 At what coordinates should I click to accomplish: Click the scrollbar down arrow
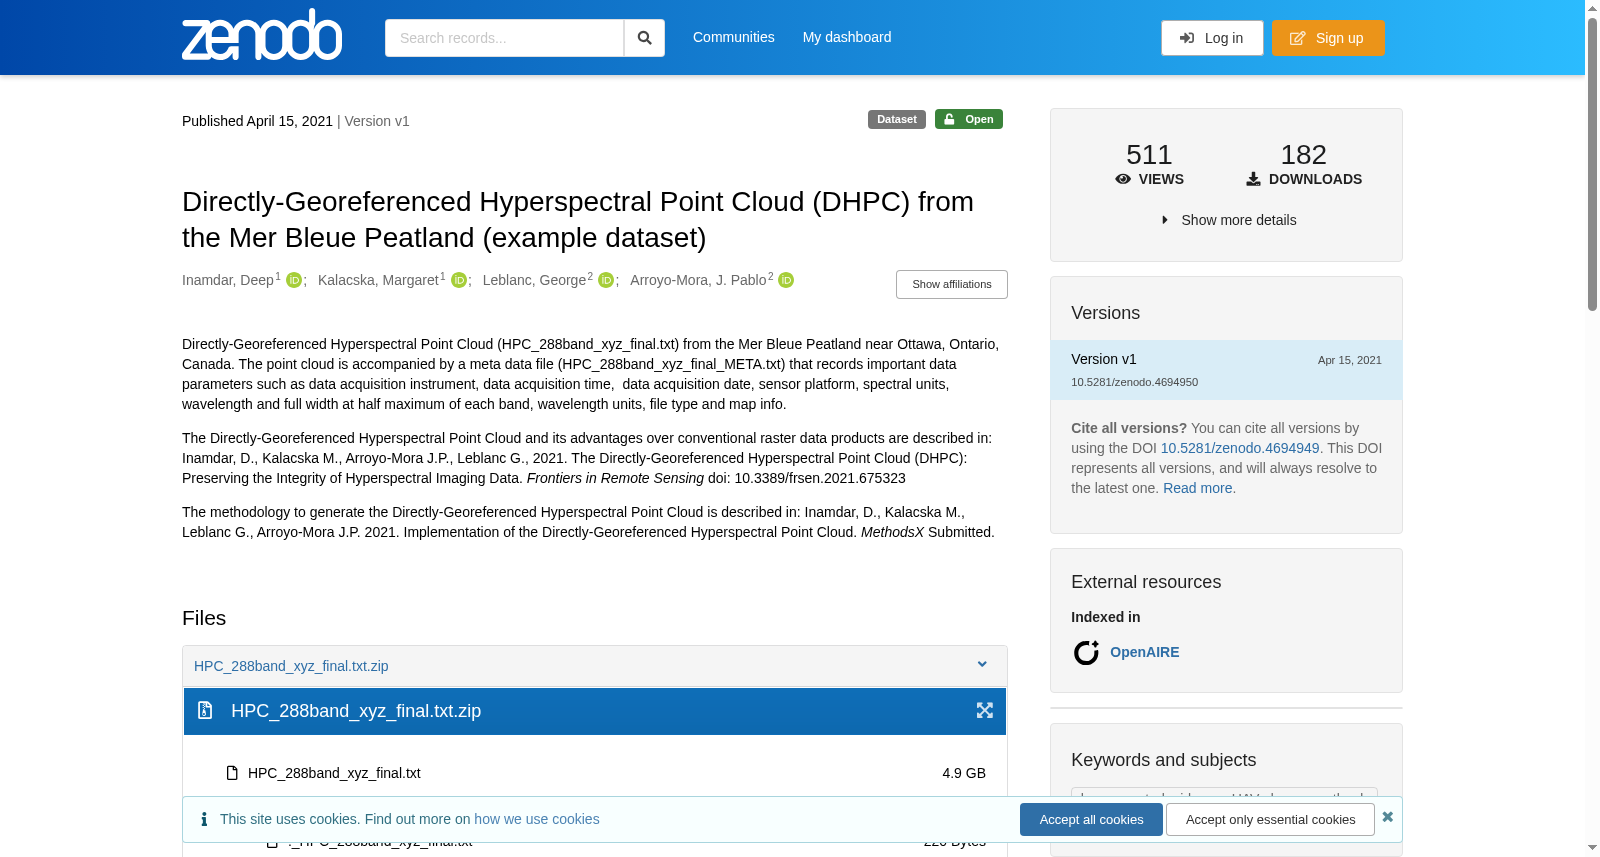click(1592, 848)
